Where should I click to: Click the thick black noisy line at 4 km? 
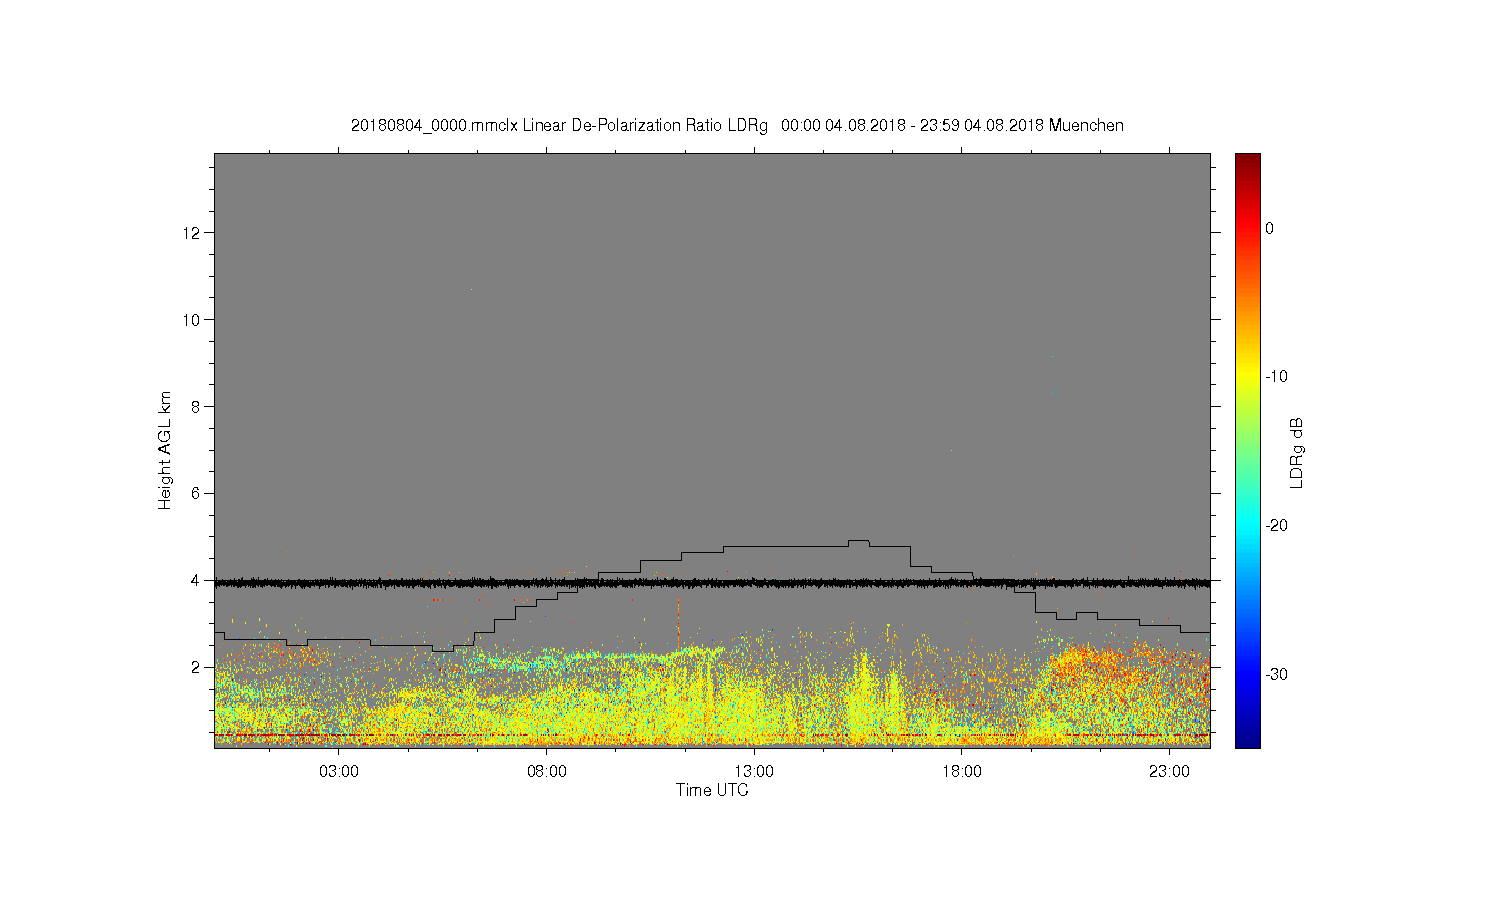click(712, 582)
